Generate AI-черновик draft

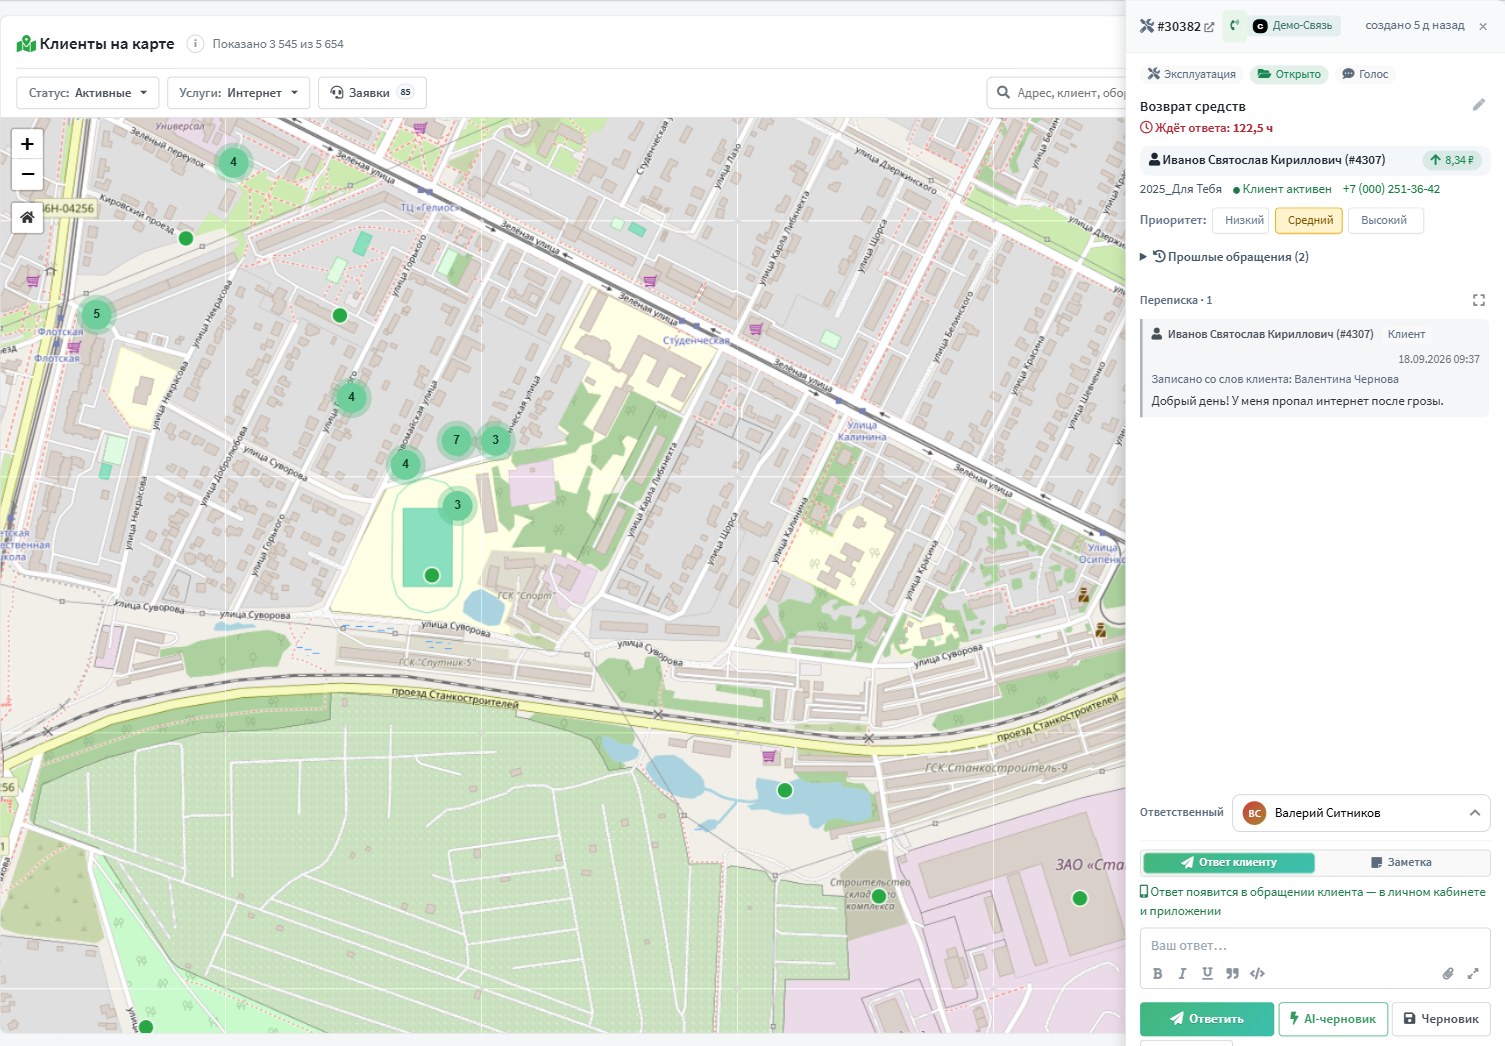tap(1333, 1019)
